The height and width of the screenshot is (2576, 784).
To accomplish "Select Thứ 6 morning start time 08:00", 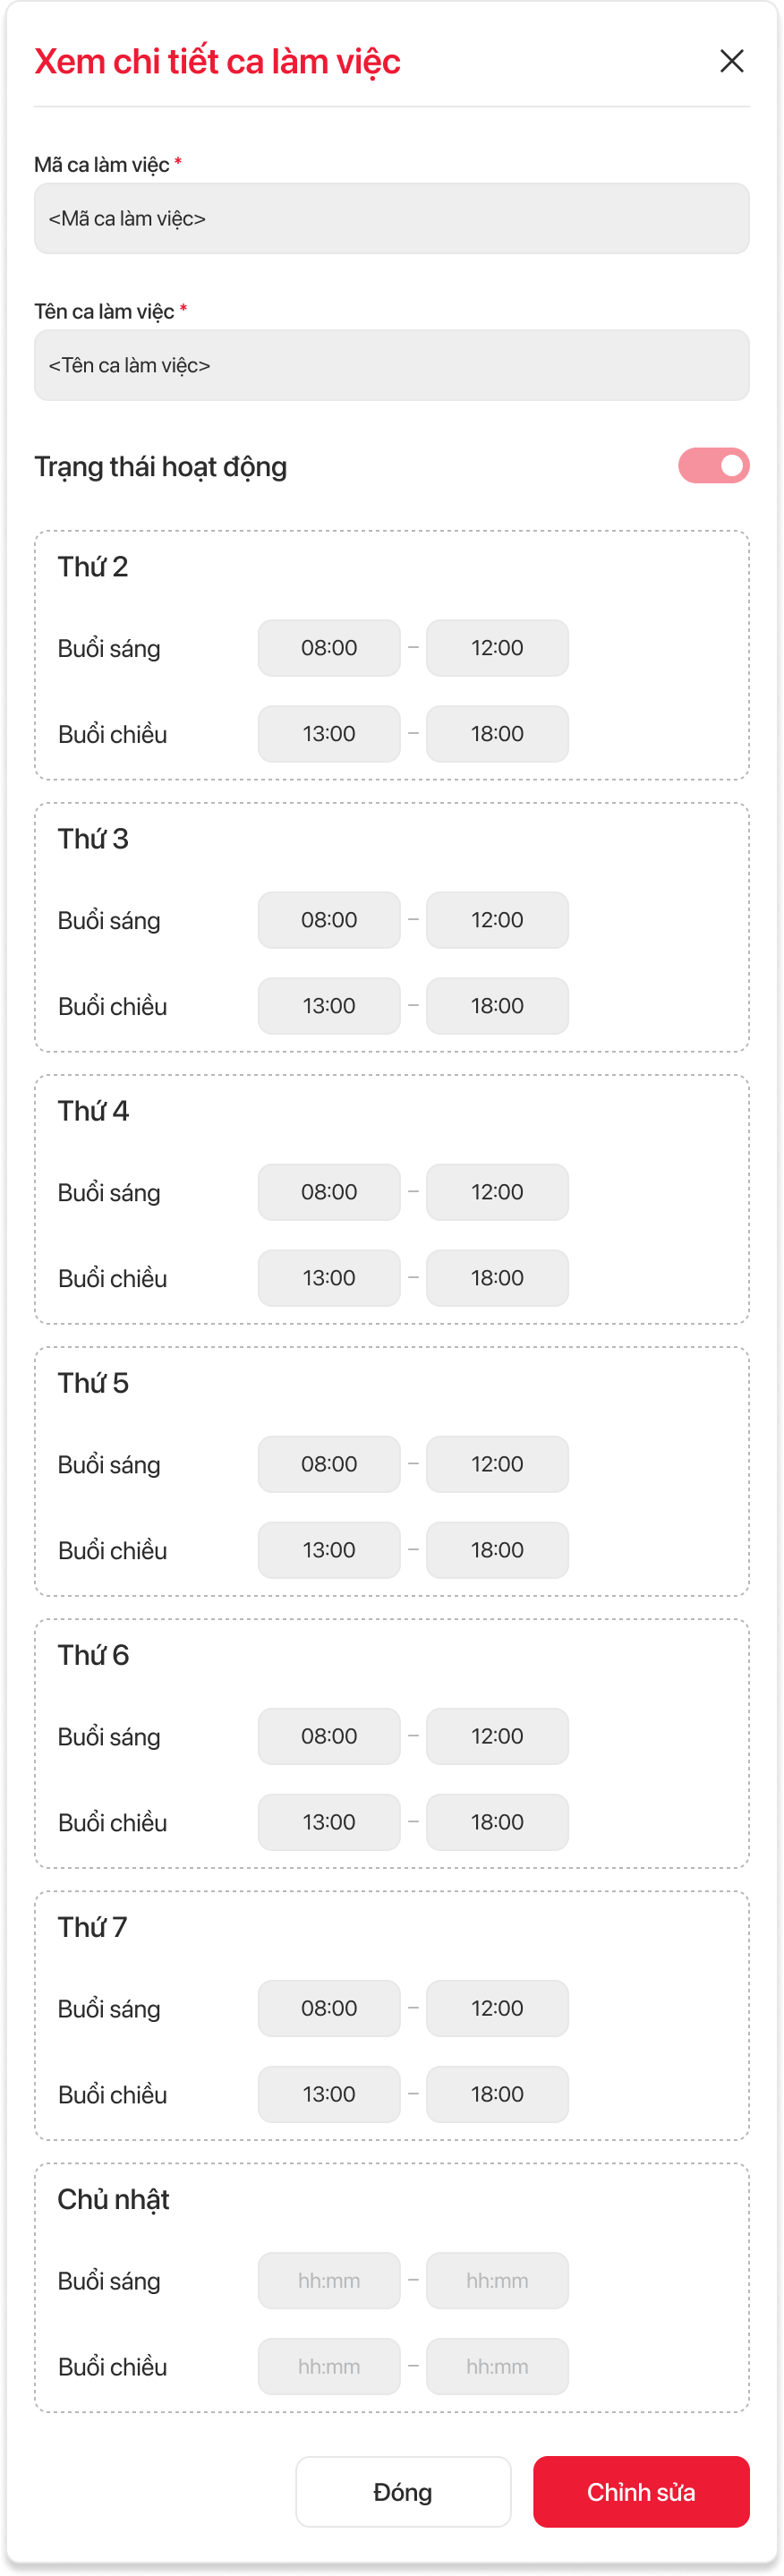I will point(329,1736).
